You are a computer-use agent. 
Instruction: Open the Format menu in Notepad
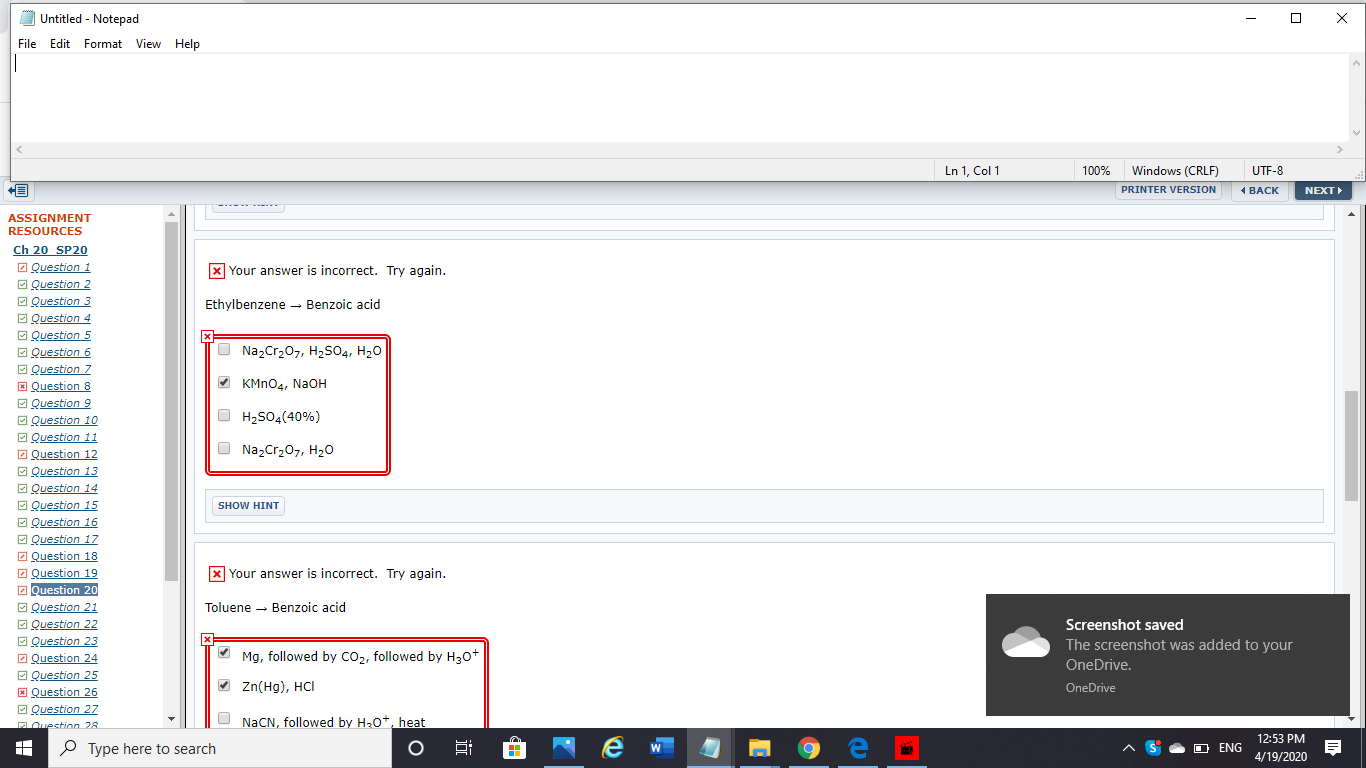(x=102, y=44)
